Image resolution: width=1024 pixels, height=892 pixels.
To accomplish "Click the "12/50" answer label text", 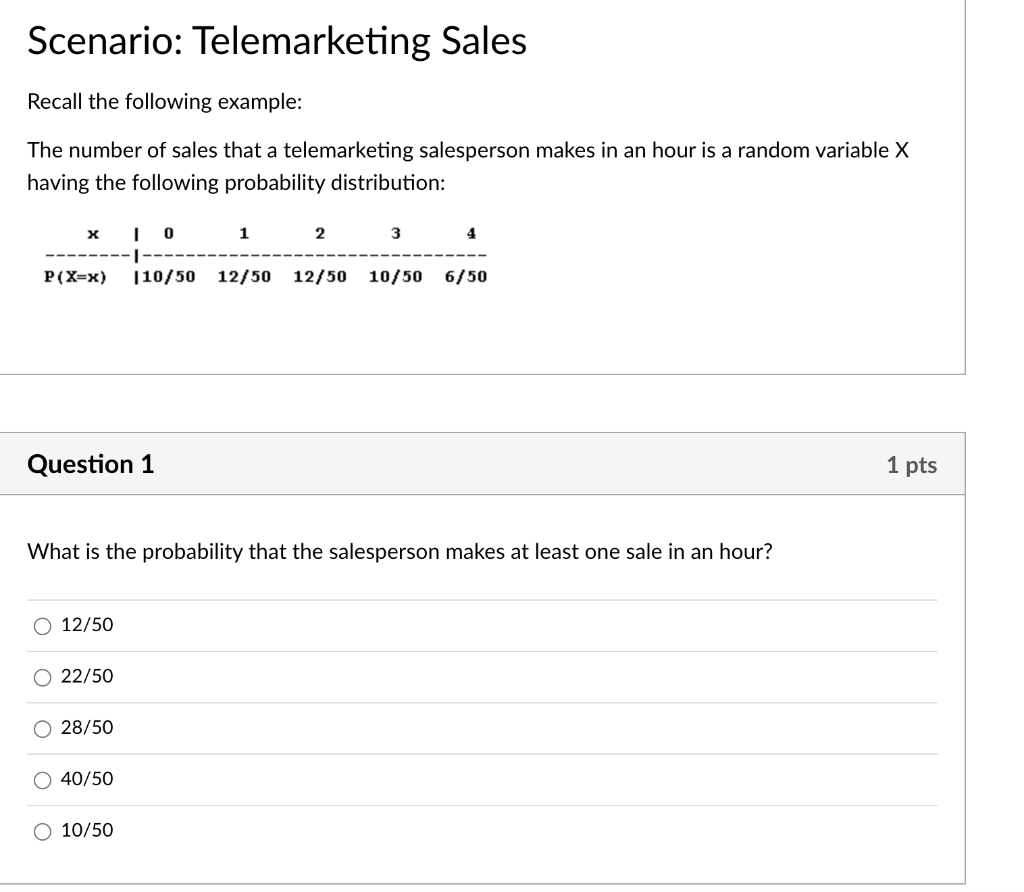I will coord(87,625).
